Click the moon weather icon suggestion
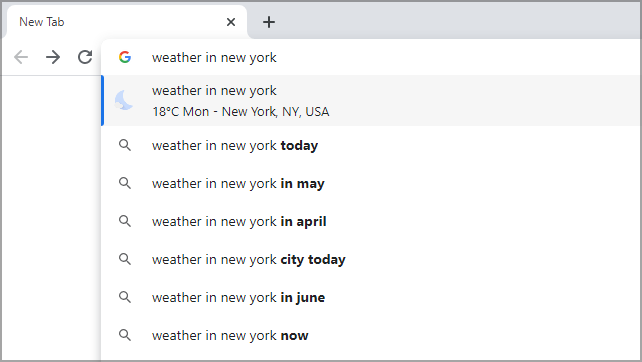 click(124, 100)
